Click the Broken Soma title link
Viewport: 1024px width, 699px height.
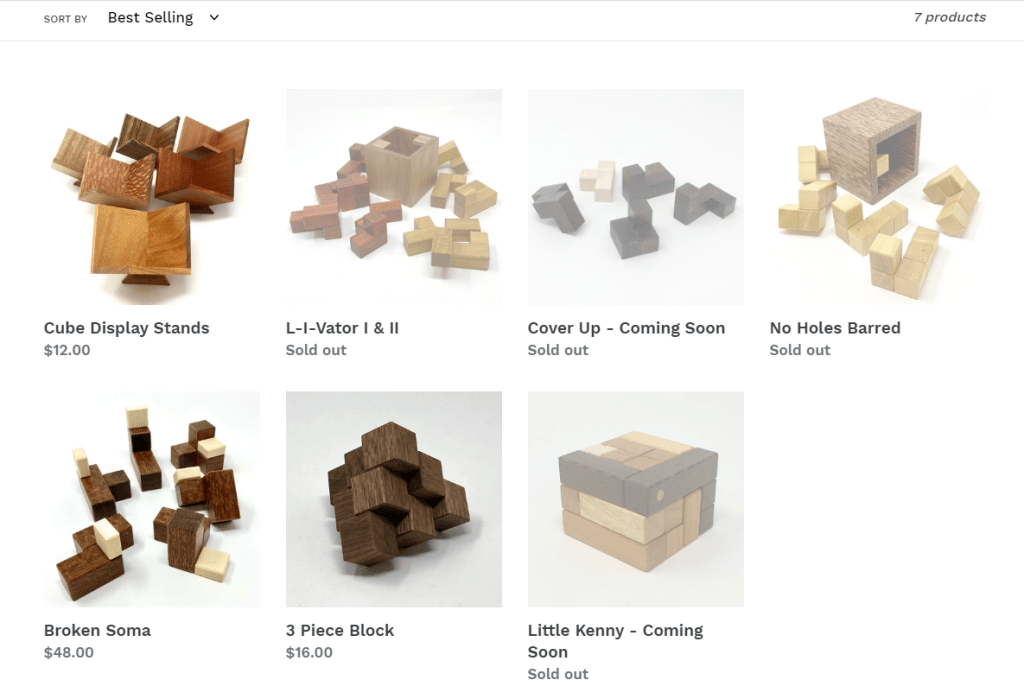(97, 630)
